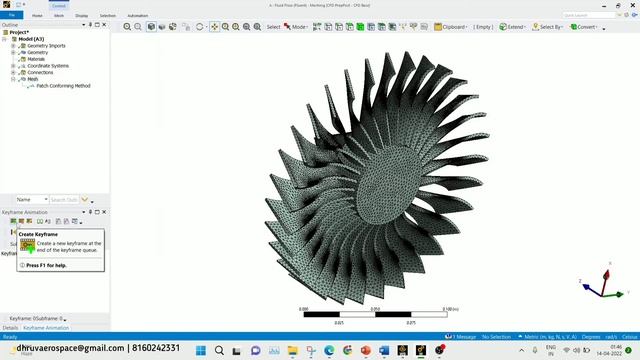Switch to Display ribbon tab
This screenshot has height=360, width=640.
pos(82,16)
